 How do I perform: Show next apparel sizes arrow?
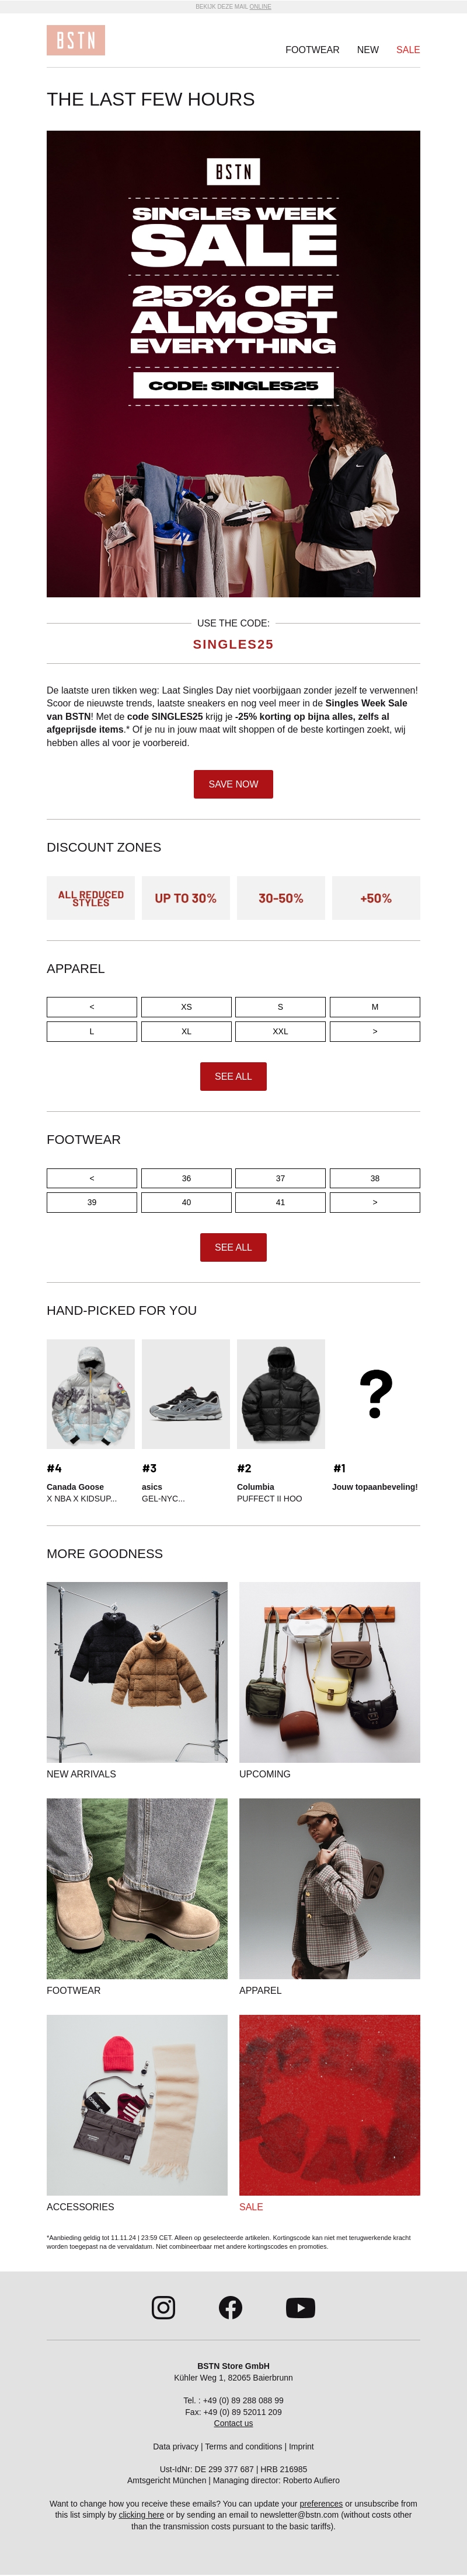point(375,1031)
